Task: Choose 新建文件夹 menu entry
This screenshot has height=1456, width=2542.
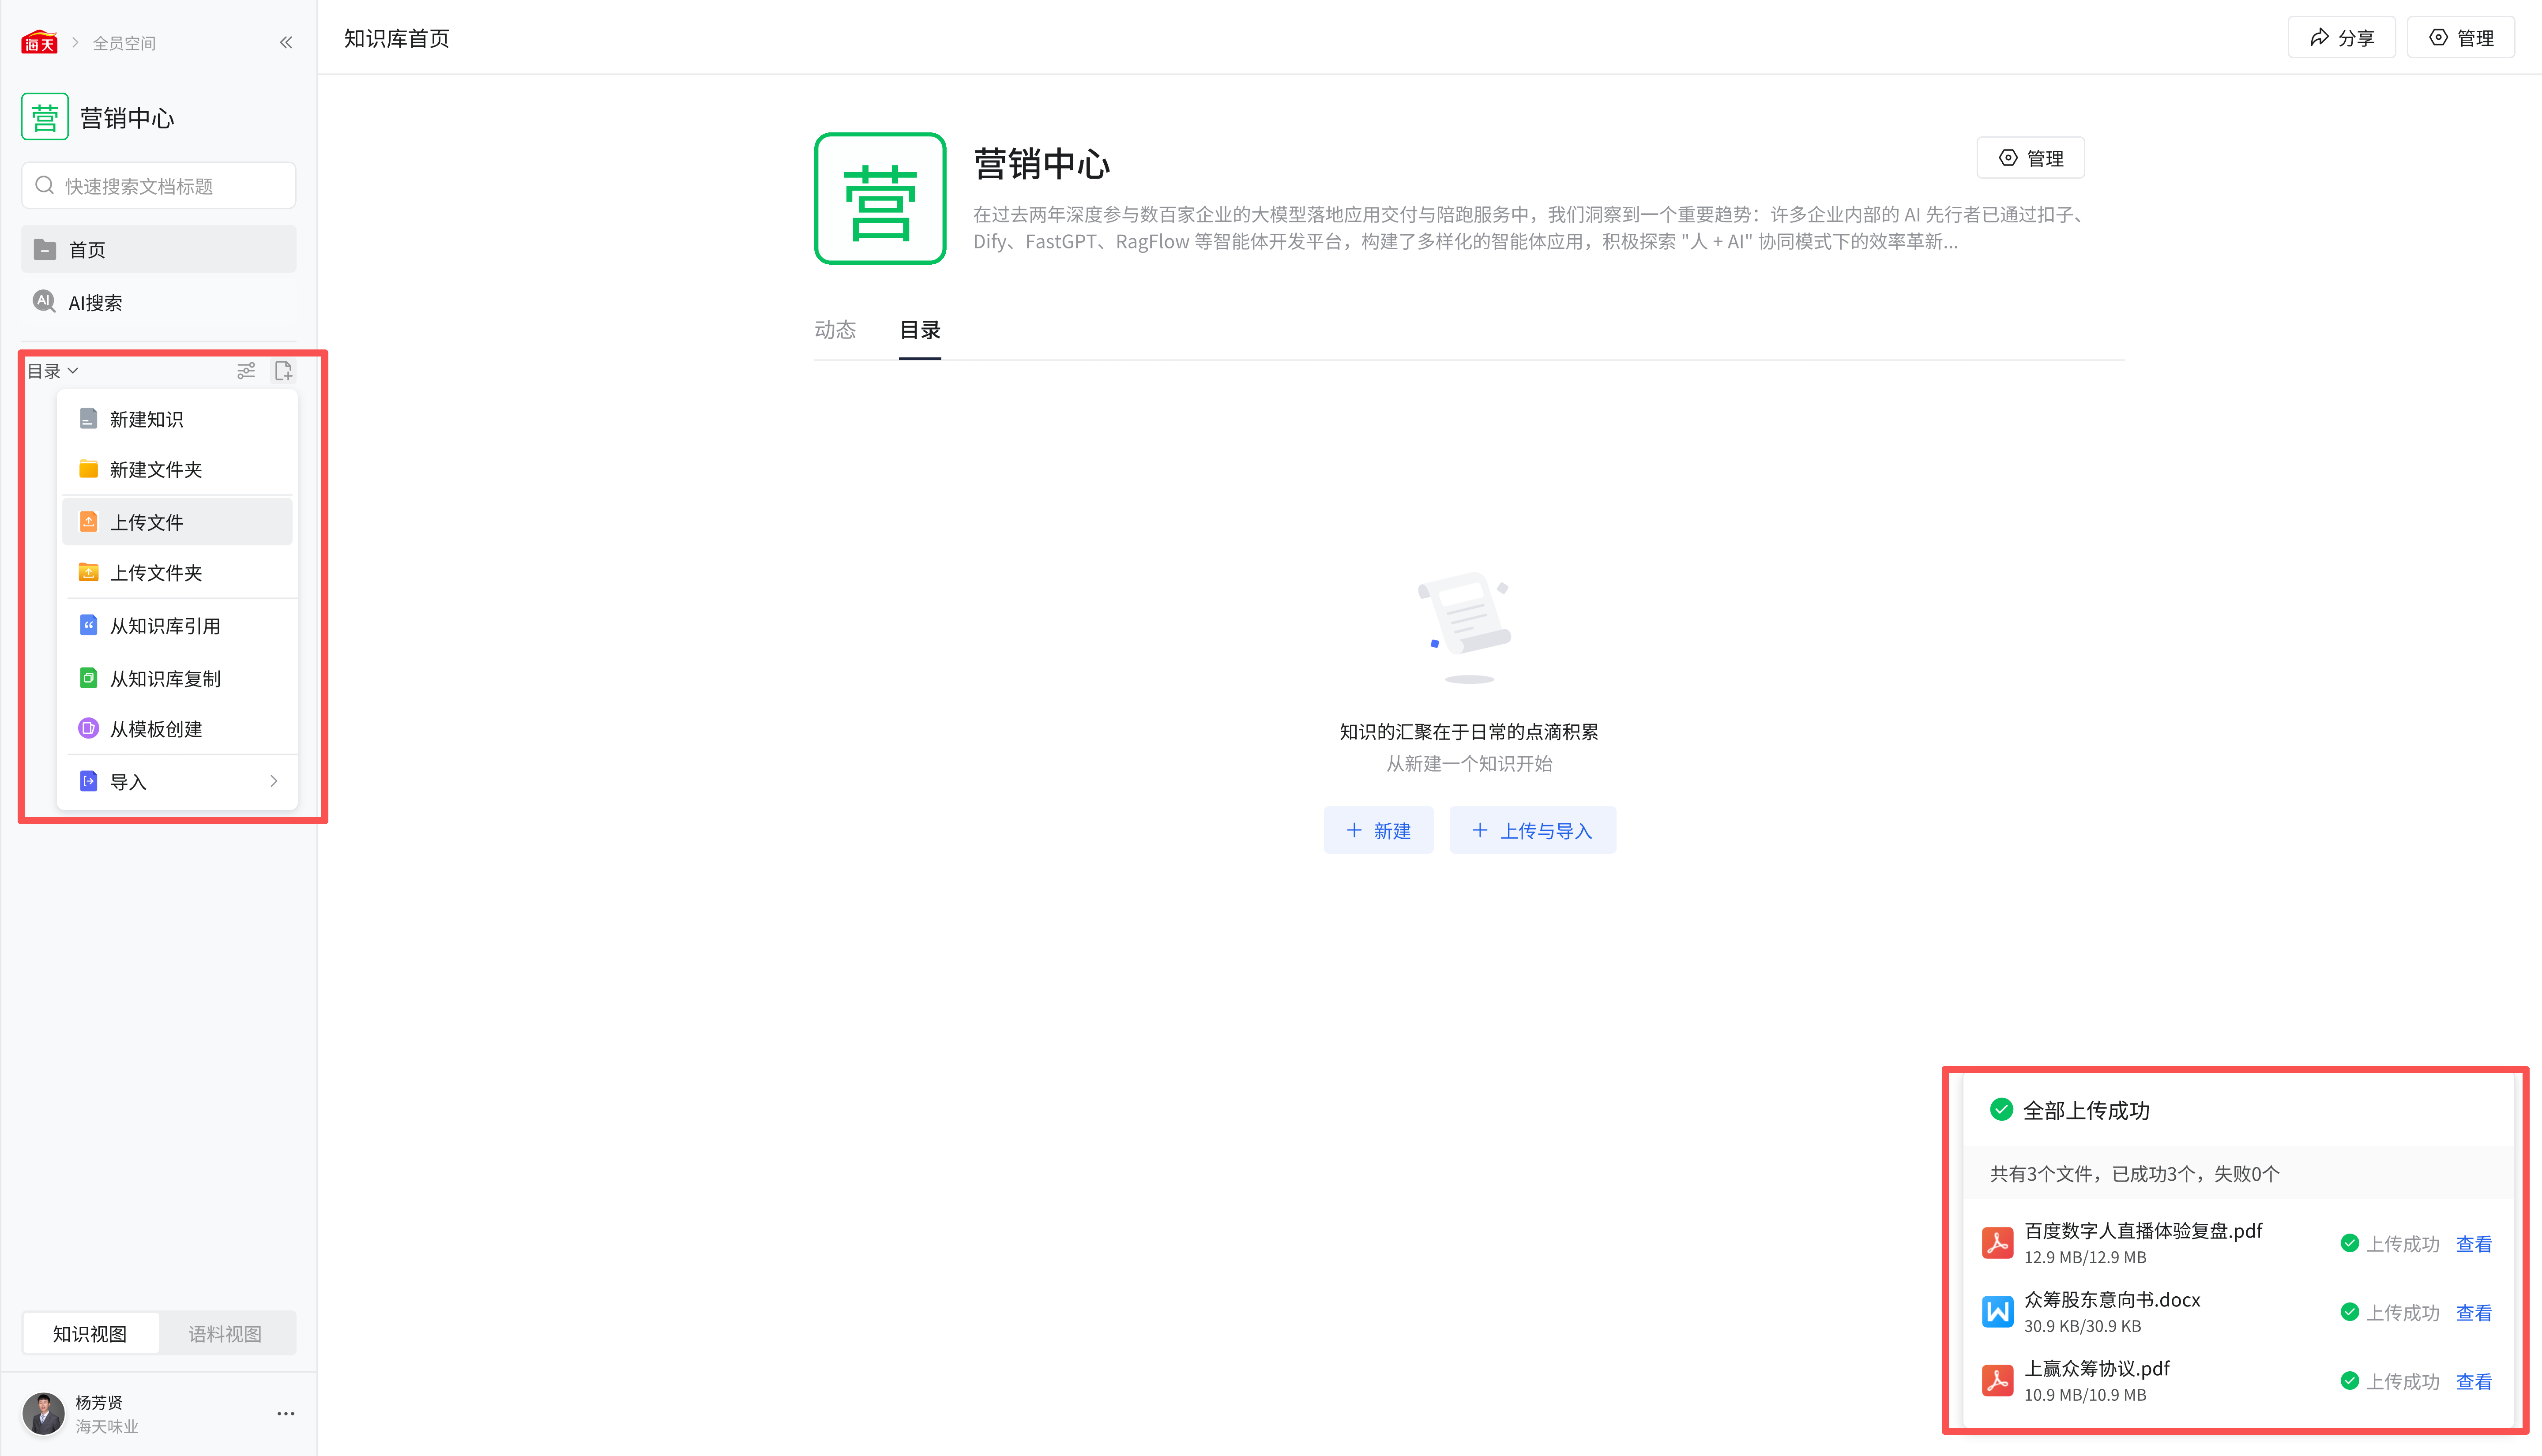Action: pos(156,469)
